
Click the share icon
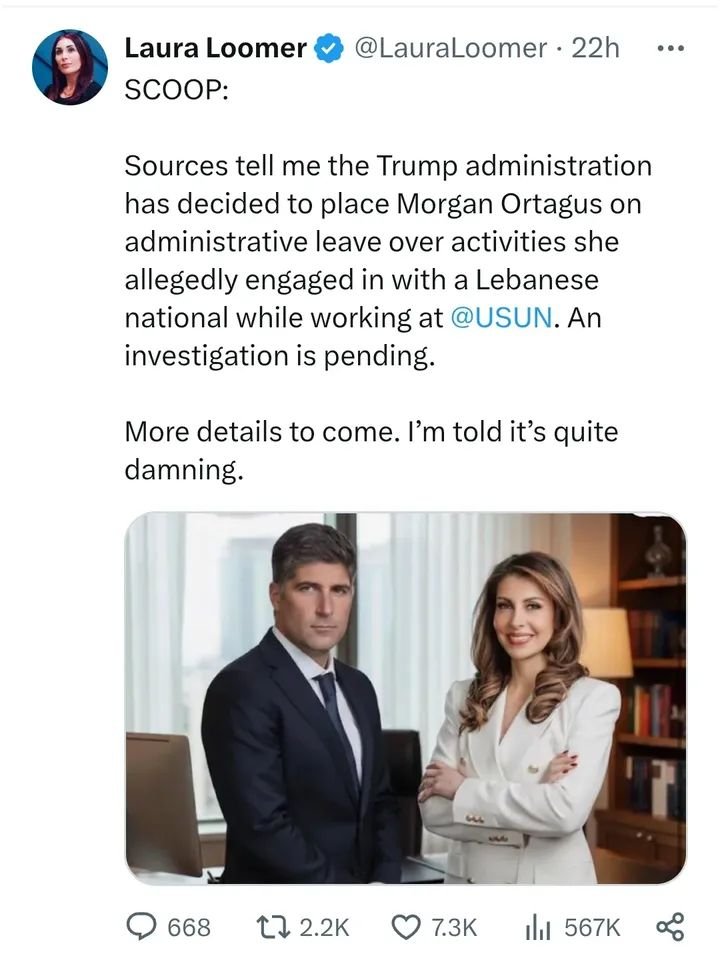[669, 927]
